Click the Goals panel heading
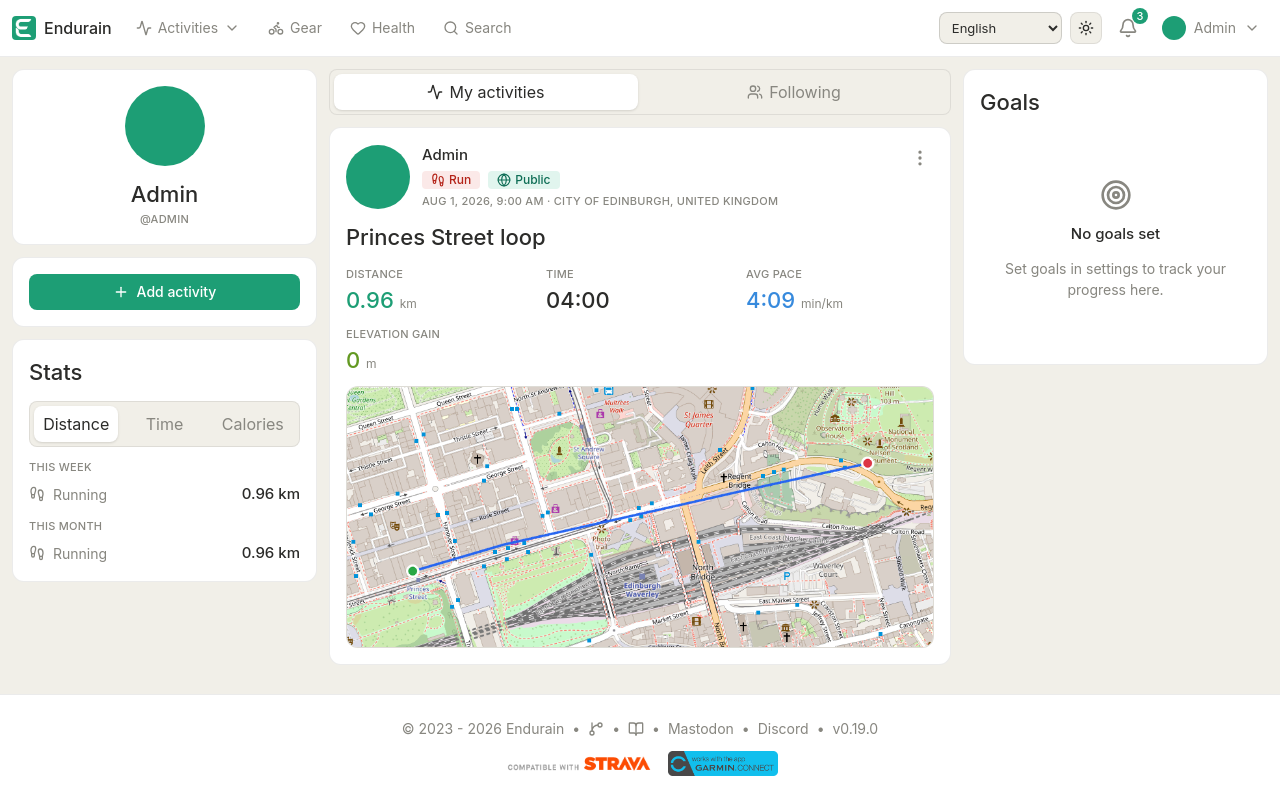The width and height of the screenshot is (1280, 800). point(1010,102)
